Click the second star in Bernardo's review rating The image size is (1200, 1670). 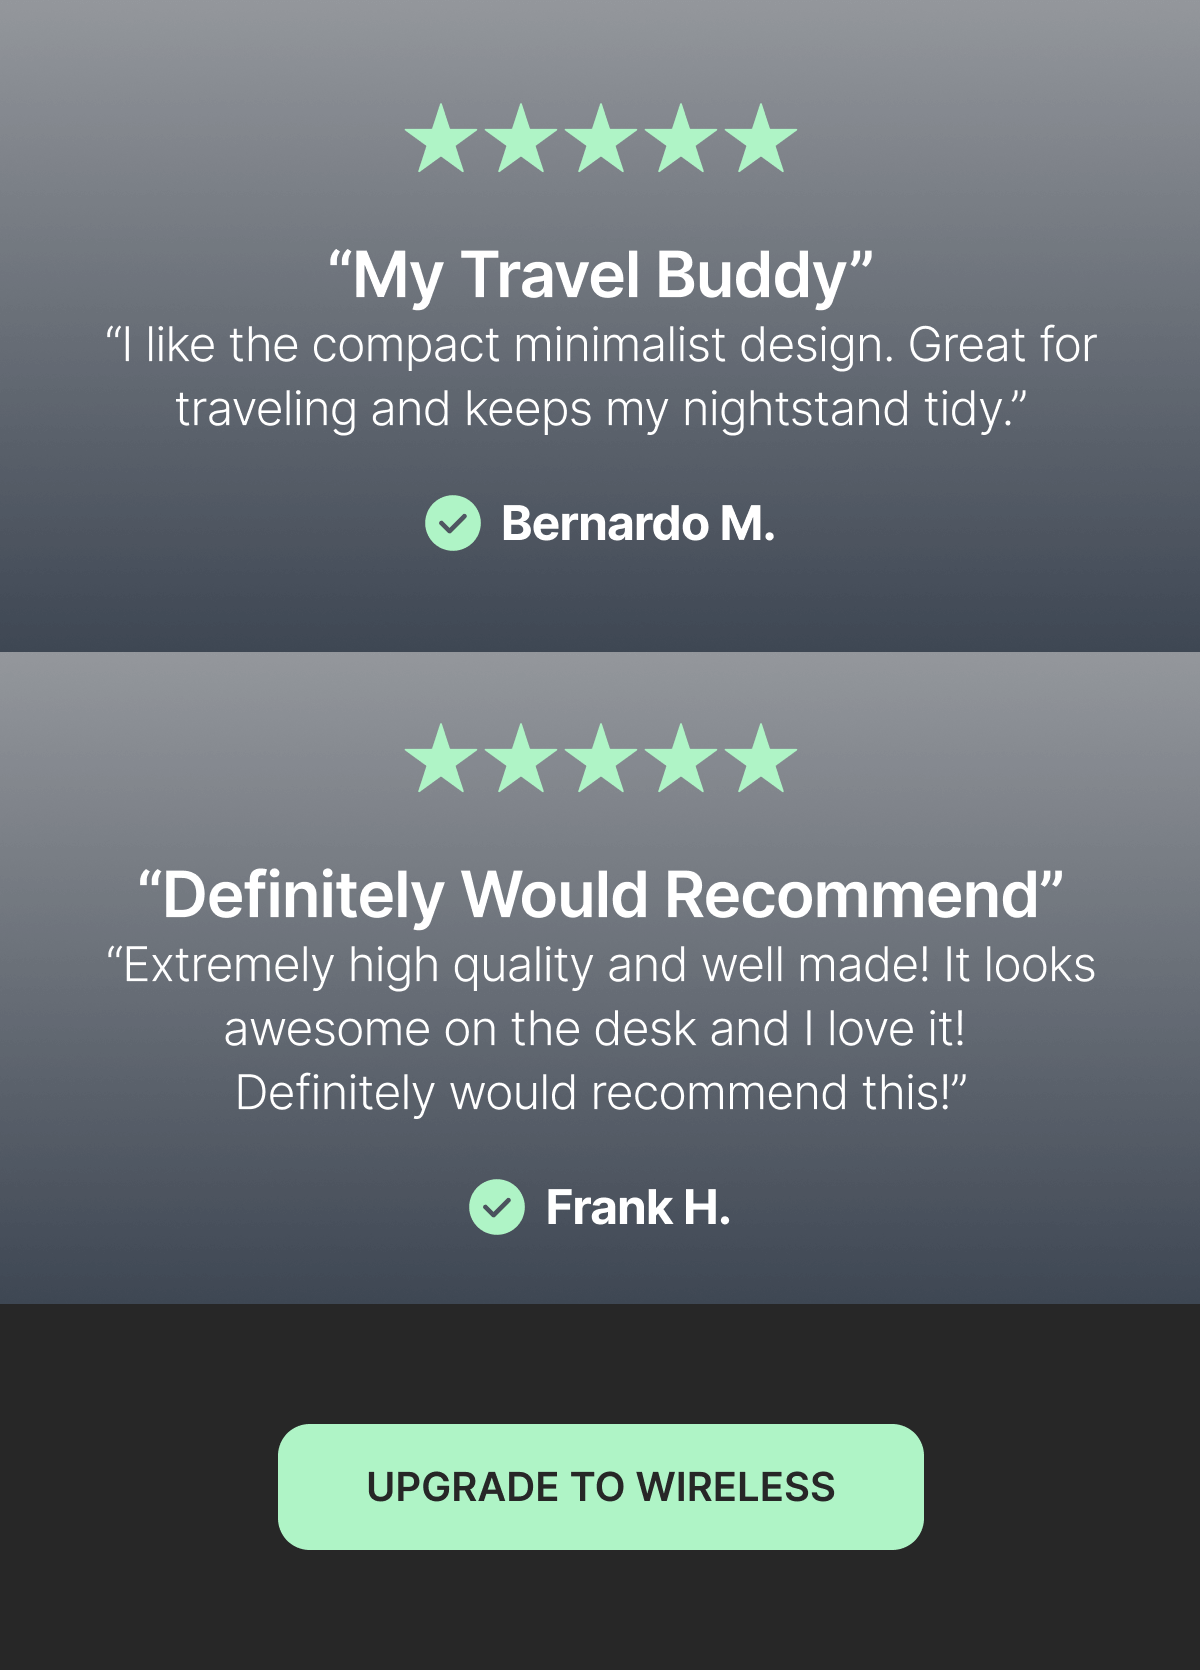[x=521, y=139]
